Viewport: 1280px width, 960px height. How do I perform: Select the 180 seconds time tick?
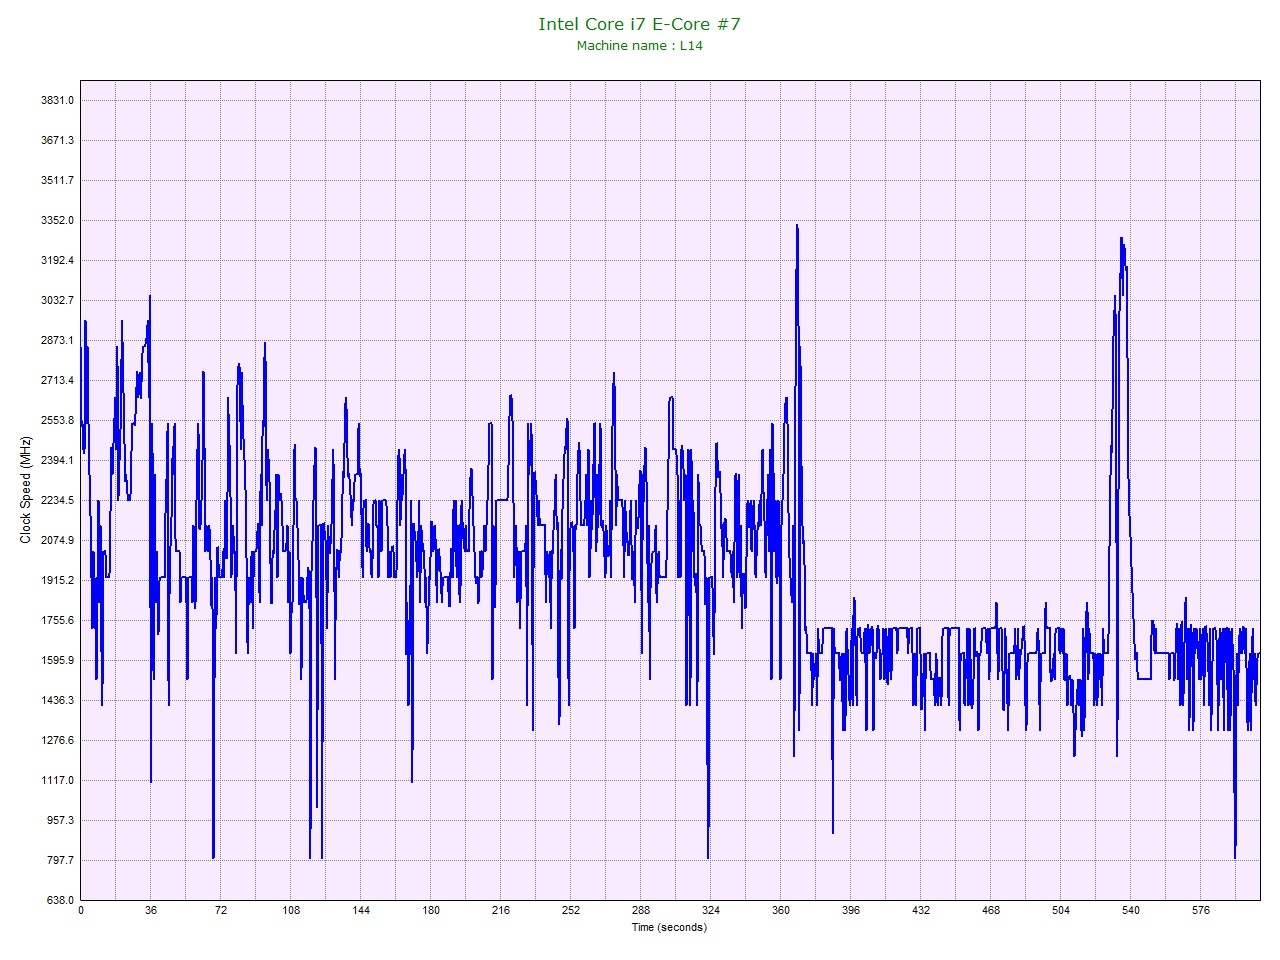point(431,911)
